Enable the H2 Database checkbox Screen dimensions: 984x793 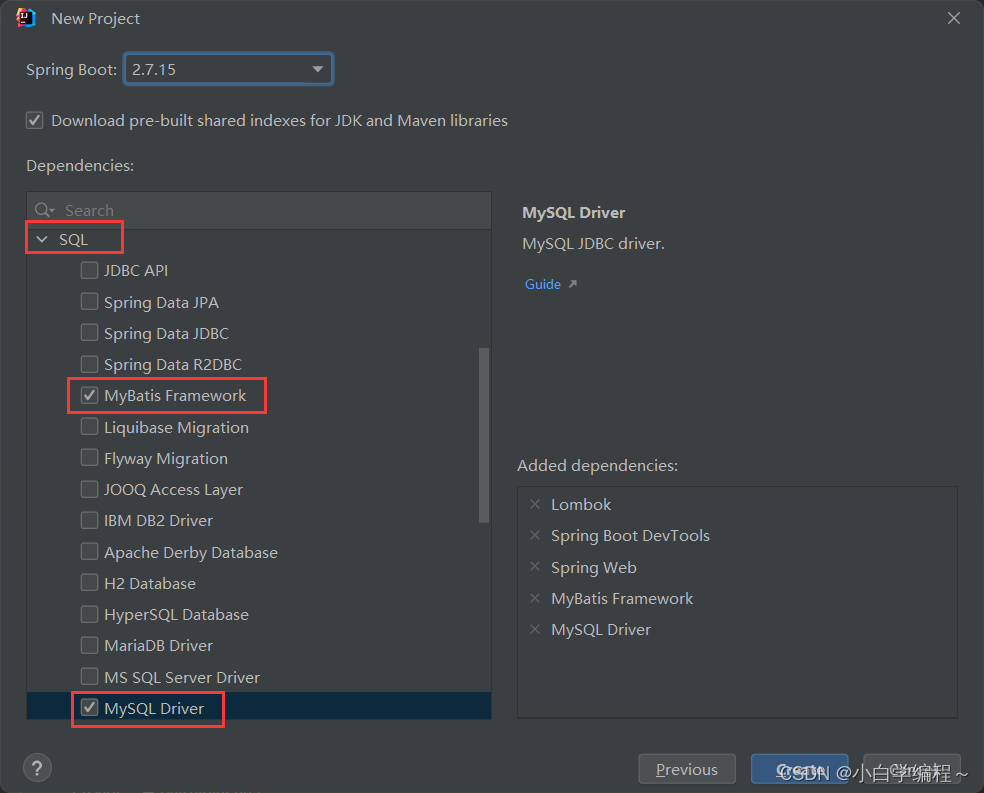(x=89, y=583)
